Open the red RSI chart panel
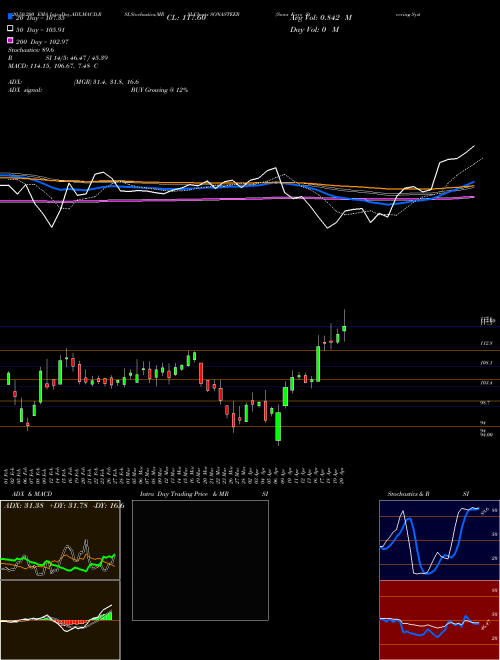The height and width of the screenshot is (660, 500). coord(439,620)
